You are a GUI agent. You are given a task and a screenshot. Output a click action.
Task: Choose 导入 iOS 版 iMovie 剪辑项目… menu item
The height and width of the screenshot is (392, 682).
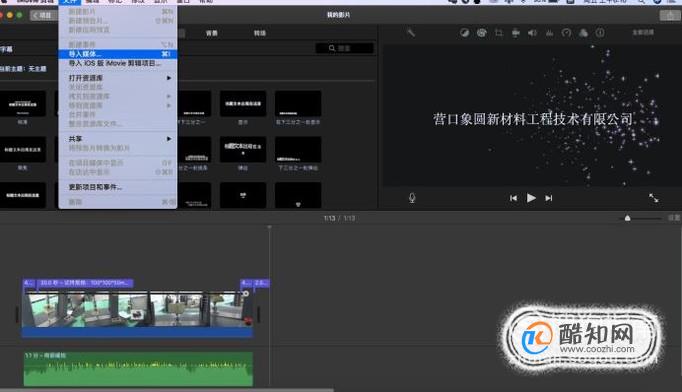[x=117, y=63]
